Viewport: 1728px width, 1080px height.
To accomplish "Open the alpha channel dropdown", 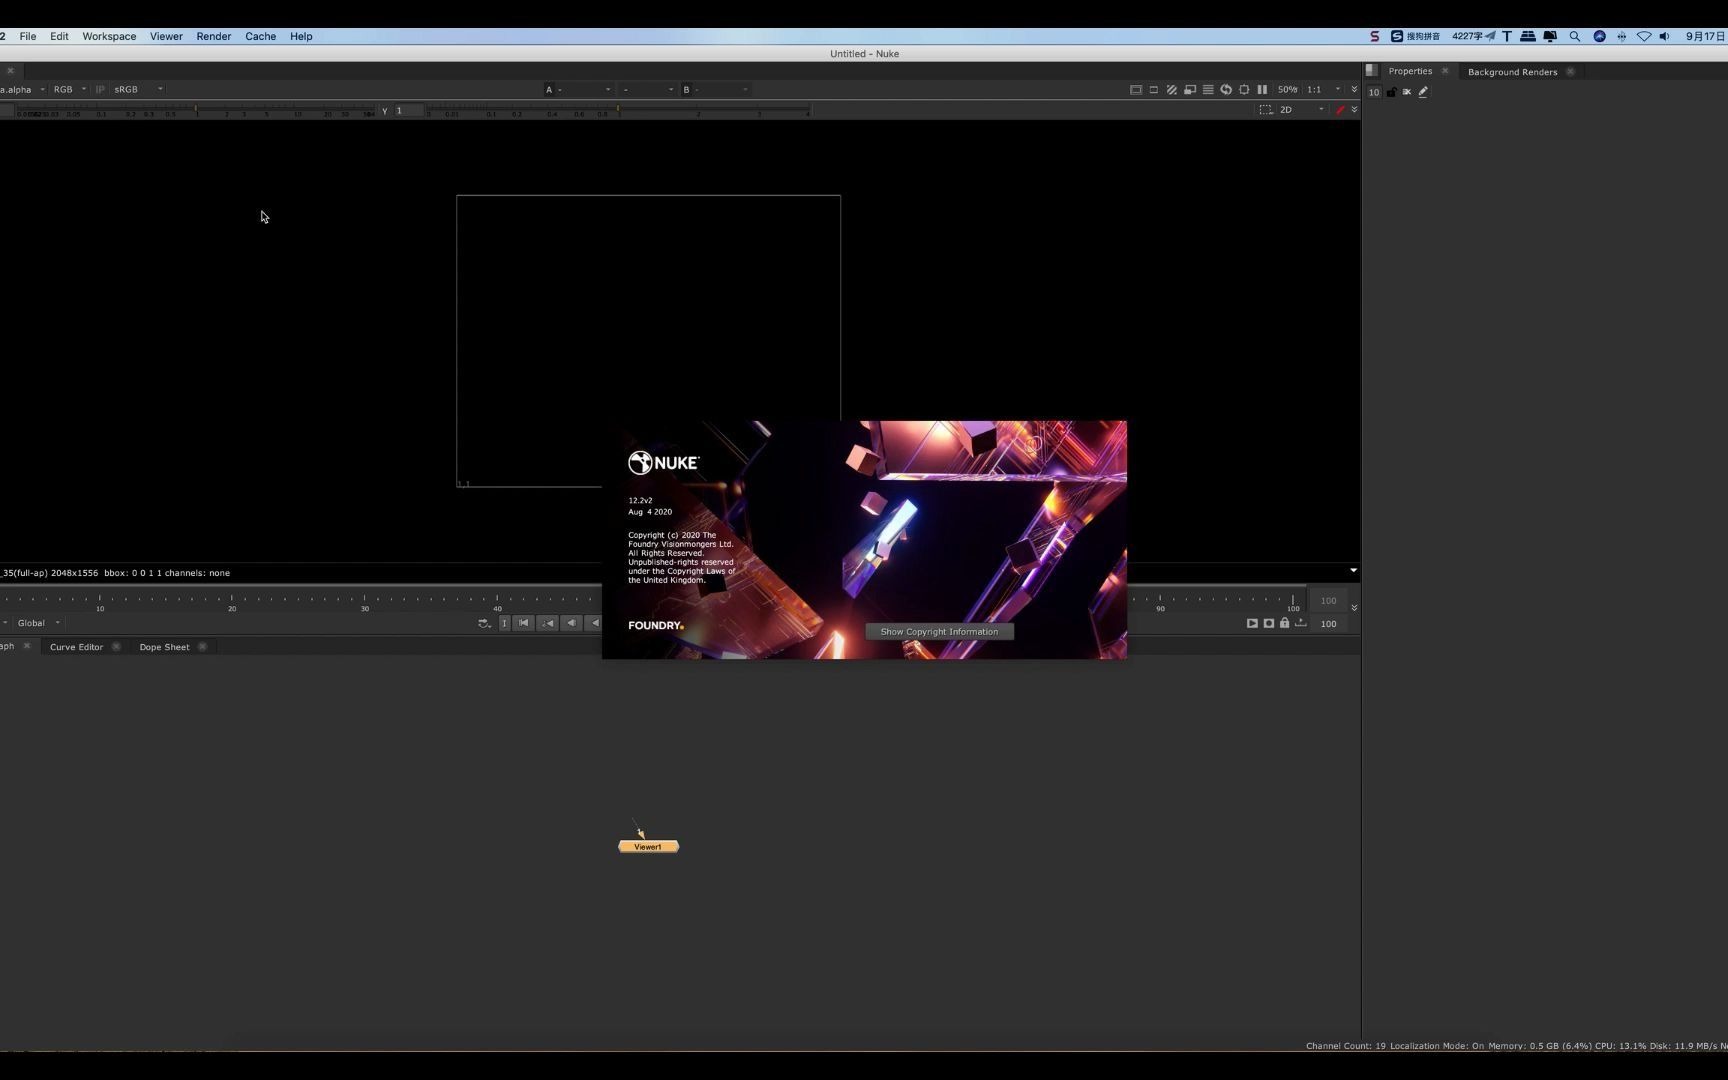I will tap(22, 89).
